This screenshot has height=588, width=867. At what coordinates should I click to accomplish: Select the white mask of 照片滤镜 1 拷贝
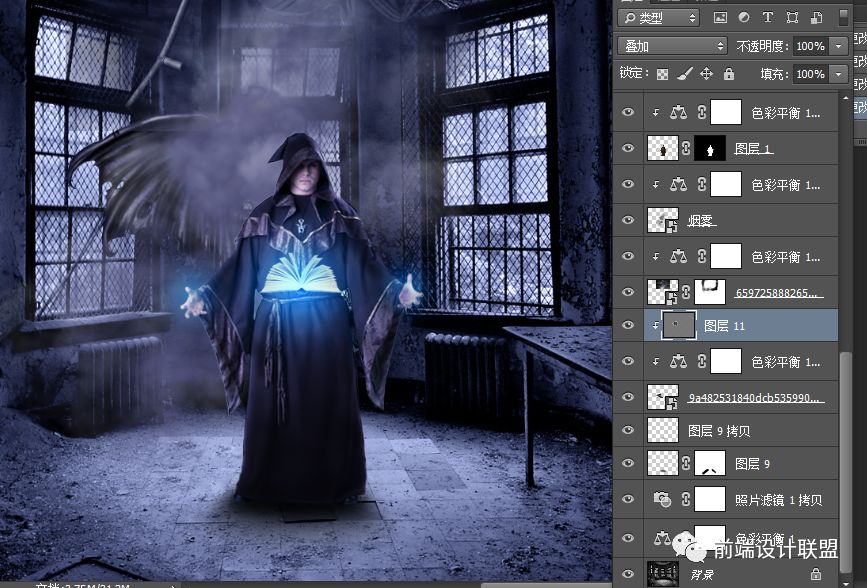click(710, 499)
